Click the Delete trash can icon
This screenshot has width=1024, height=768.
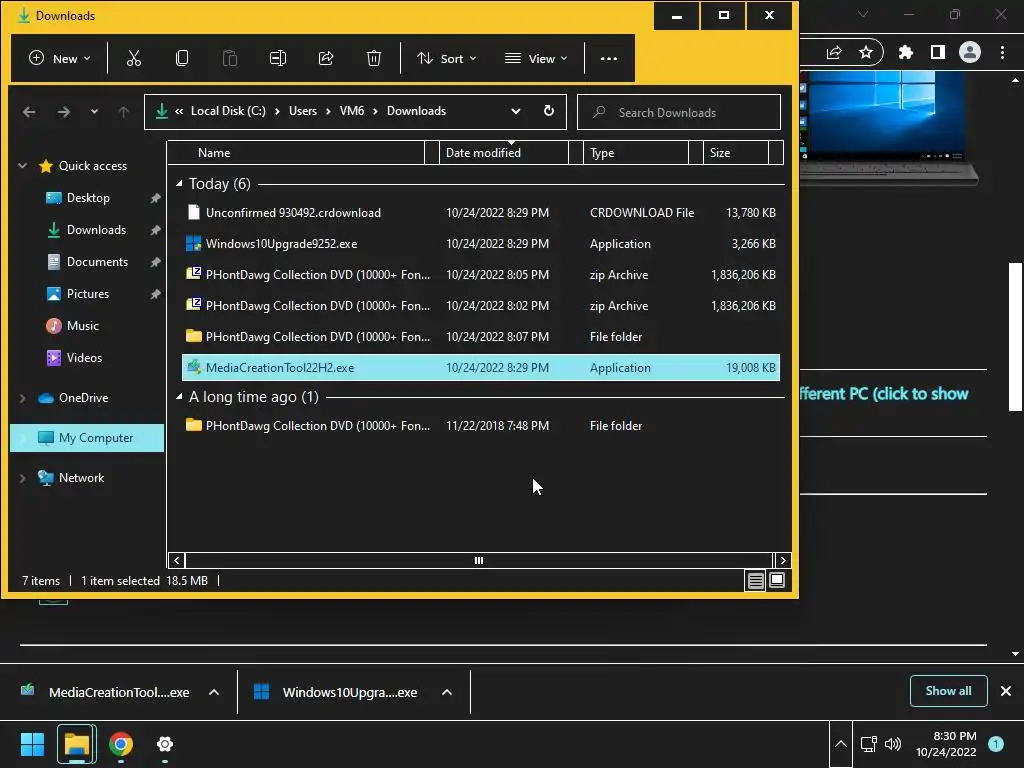(374, 58)
